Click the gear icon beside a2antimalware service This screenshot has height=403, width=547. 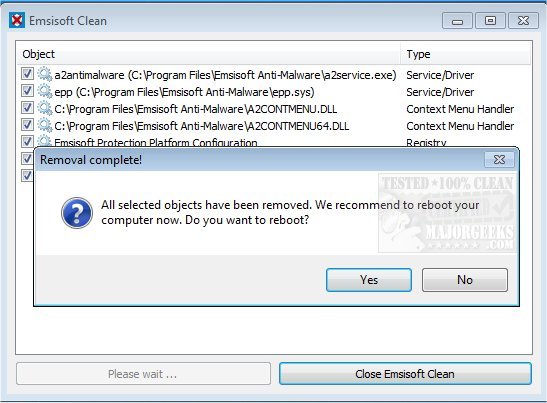point(45,74)
